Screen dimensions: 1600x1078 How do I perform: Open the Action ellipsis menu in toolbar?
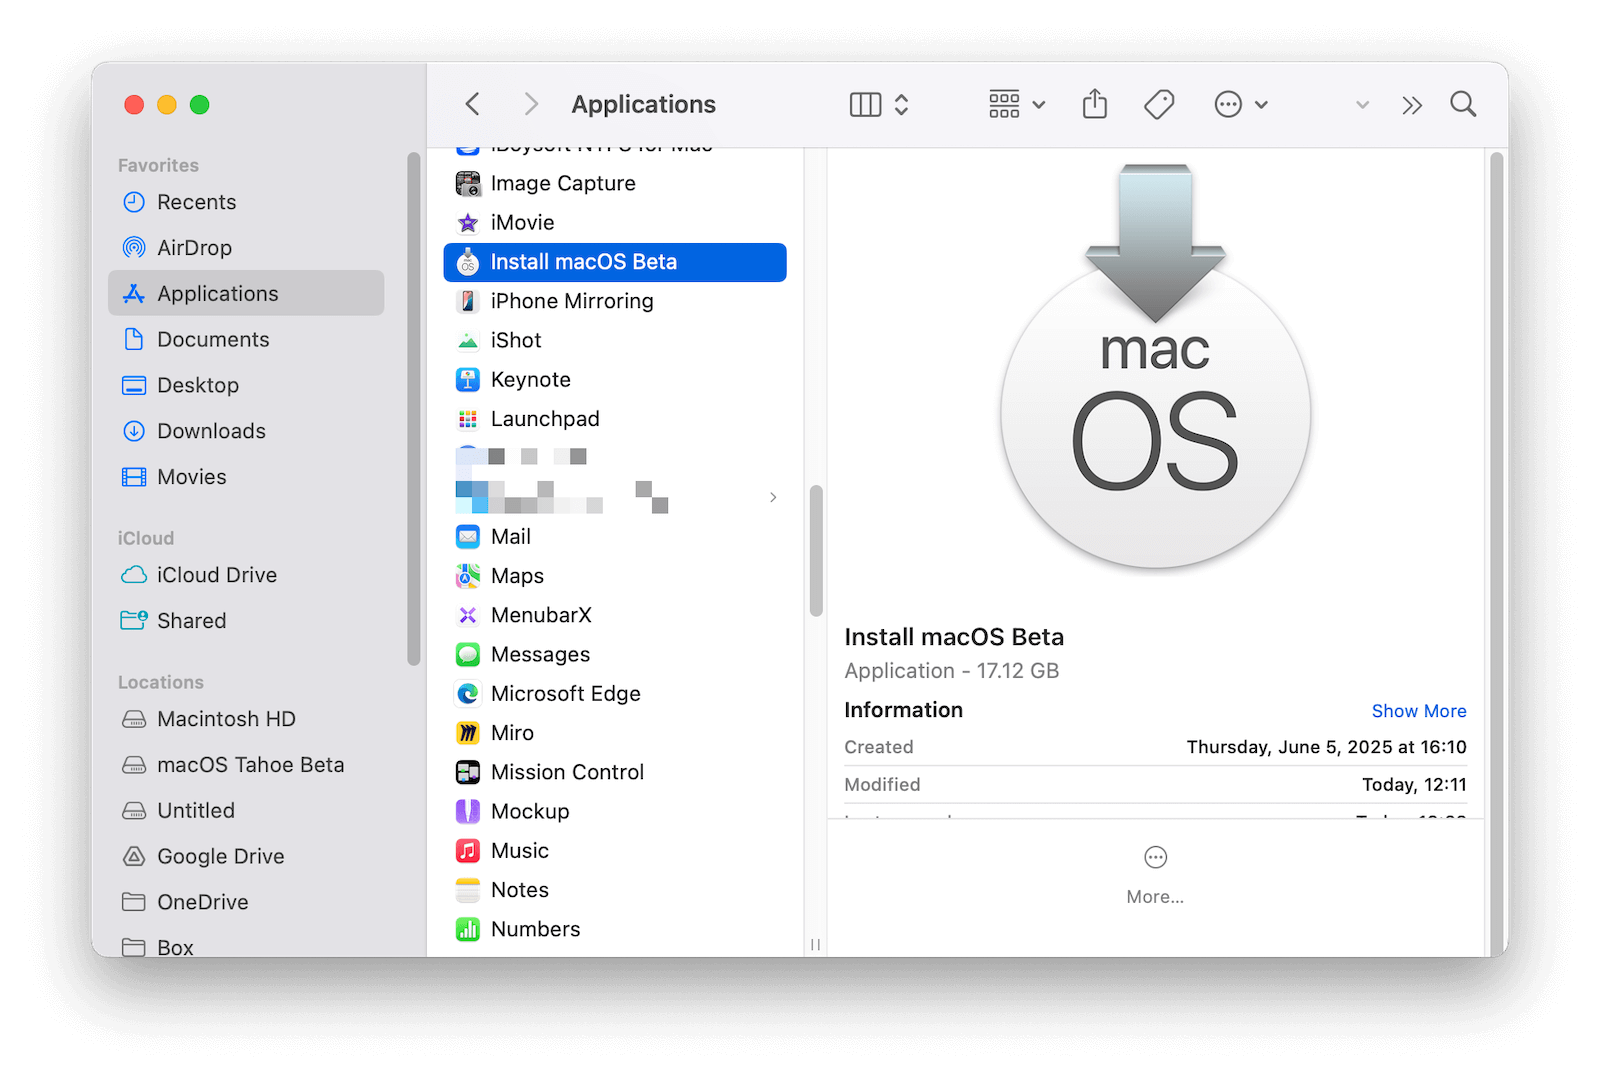(x=1240, y=104)
